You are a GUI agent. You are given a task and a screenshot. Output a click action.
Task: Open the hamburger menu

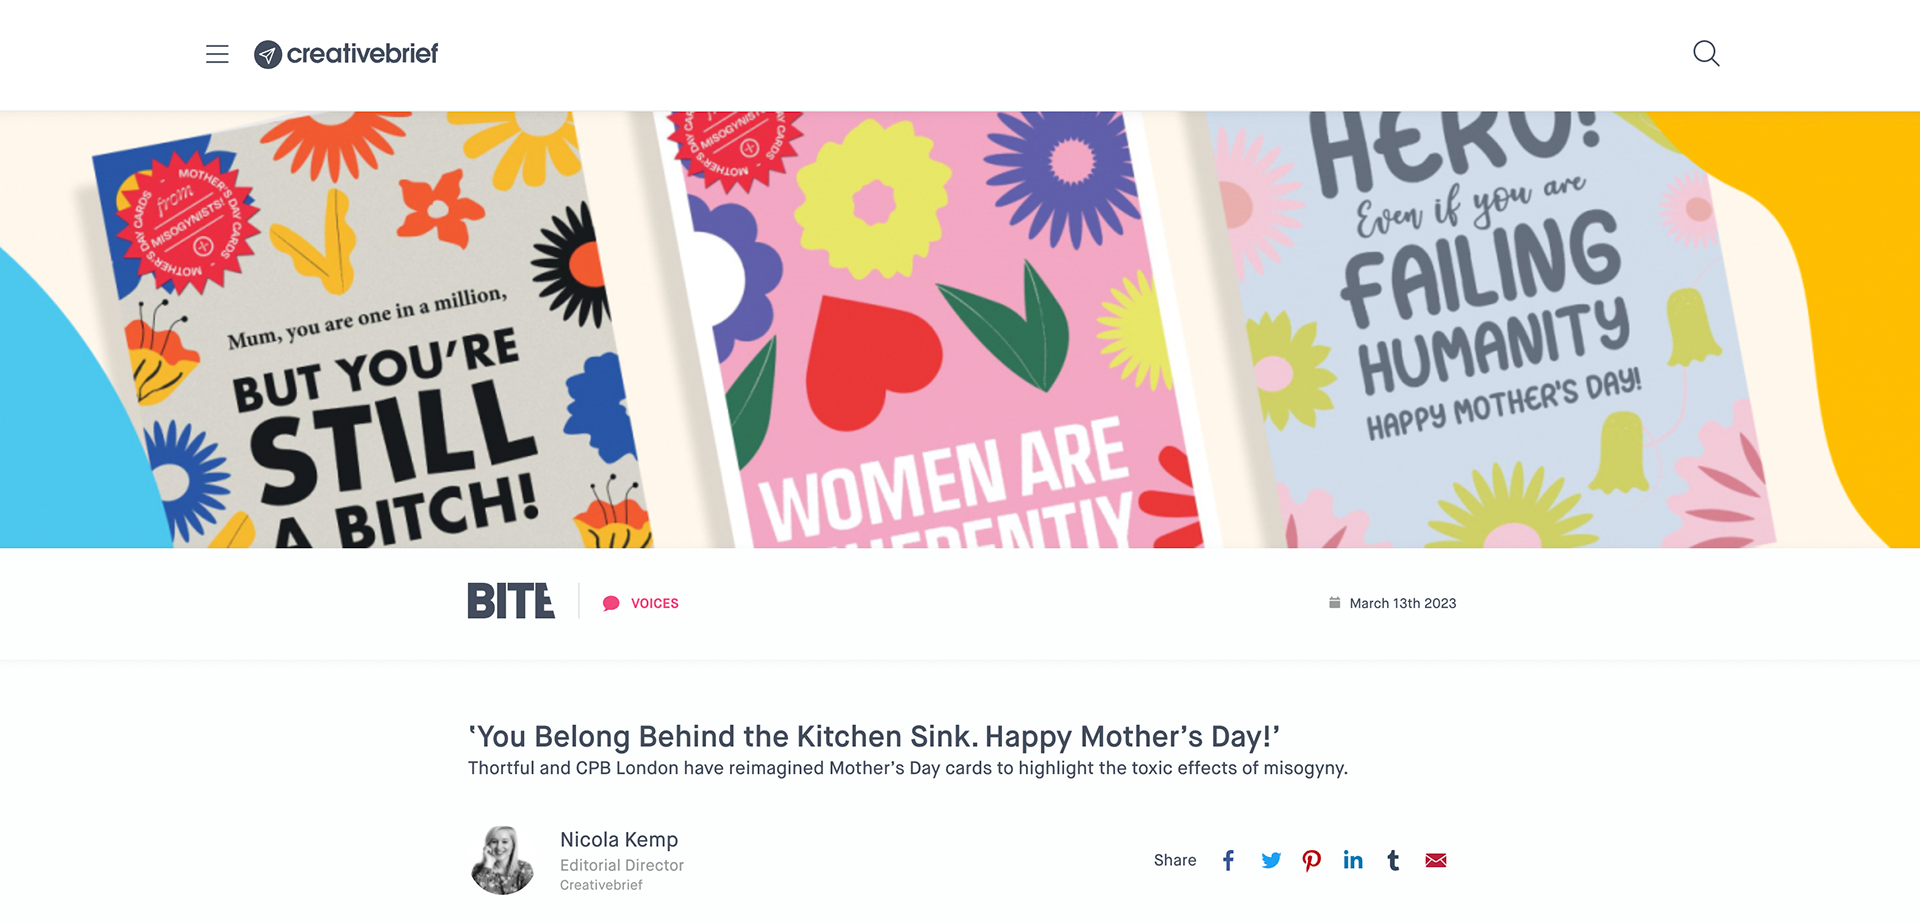pyautogui.click(x=217, y=54)
